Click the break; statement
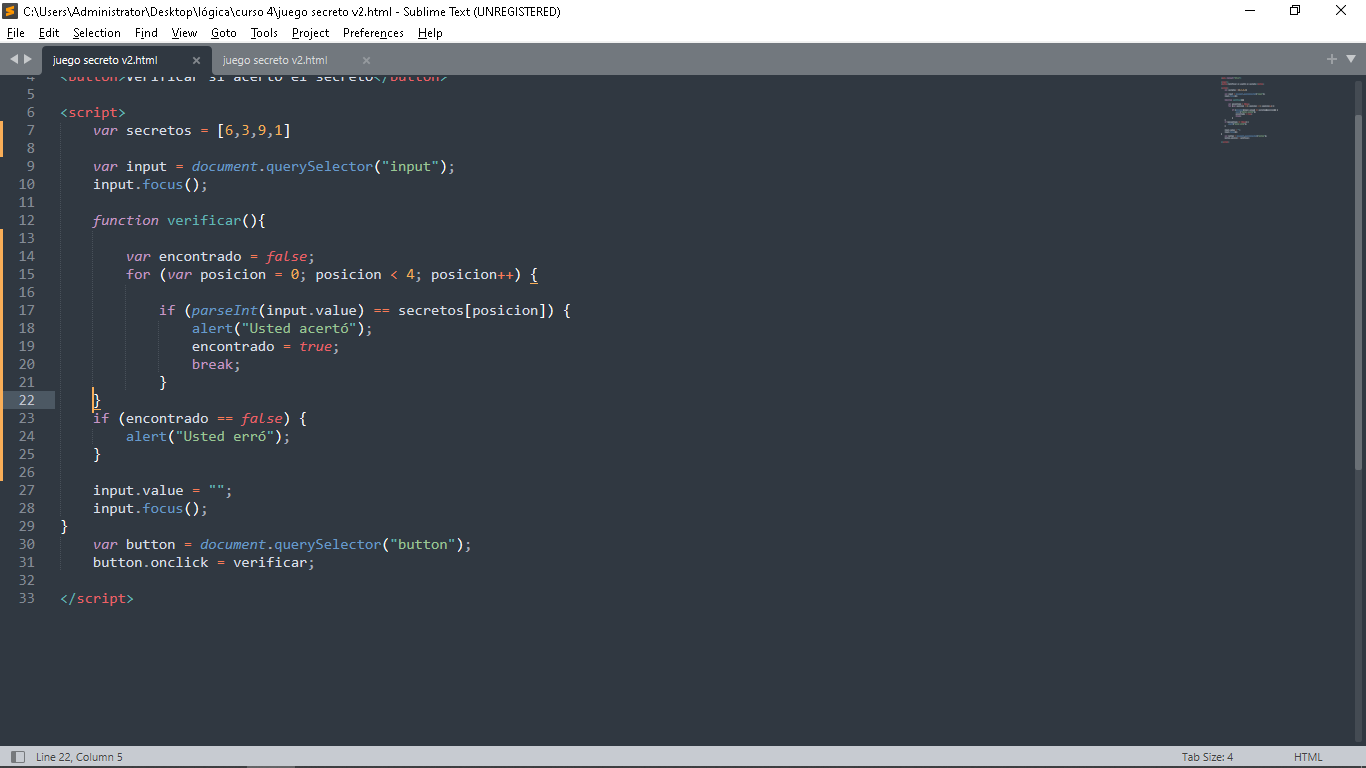Image resolution: width=1366 pixels, height=768 pixels. [216, 364]
